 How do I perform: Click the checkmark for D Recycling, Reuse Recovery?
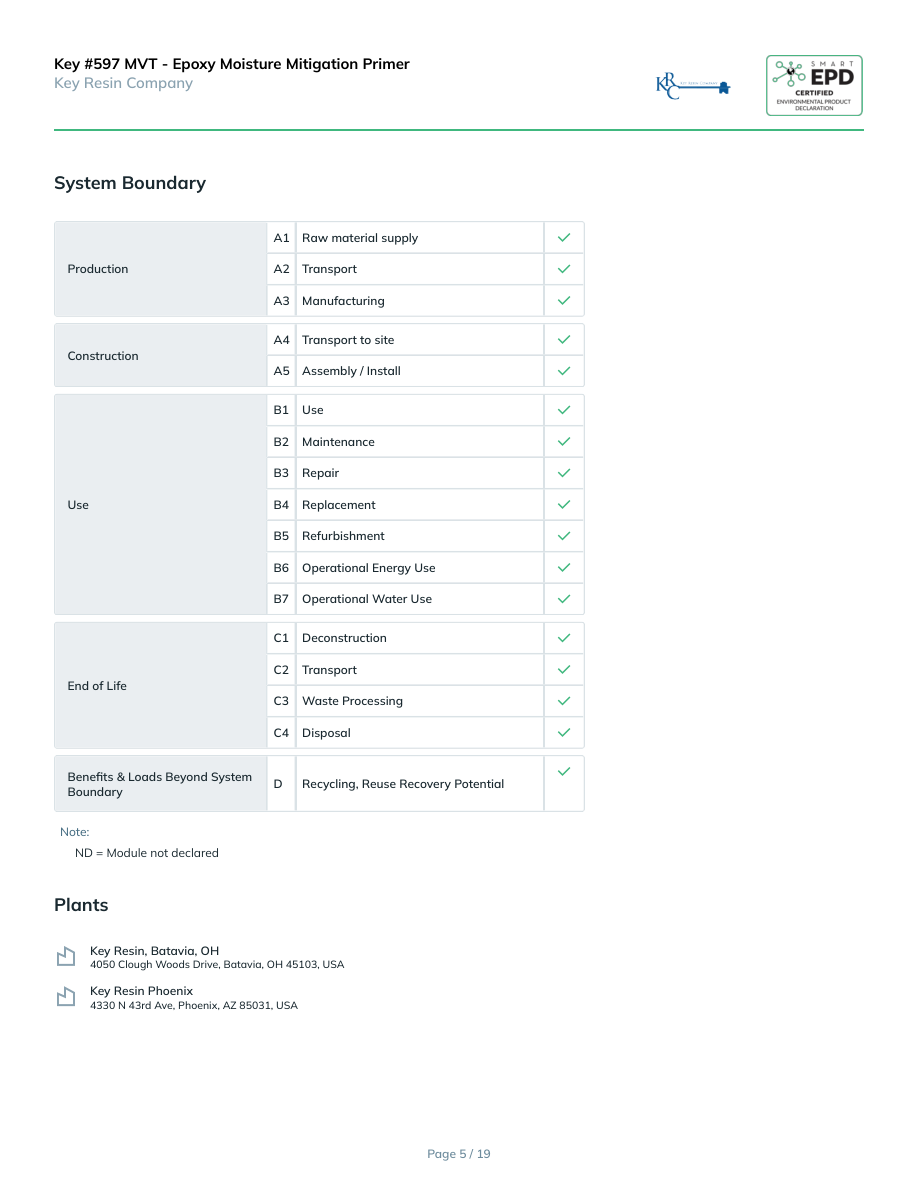[x=564, y=771]
